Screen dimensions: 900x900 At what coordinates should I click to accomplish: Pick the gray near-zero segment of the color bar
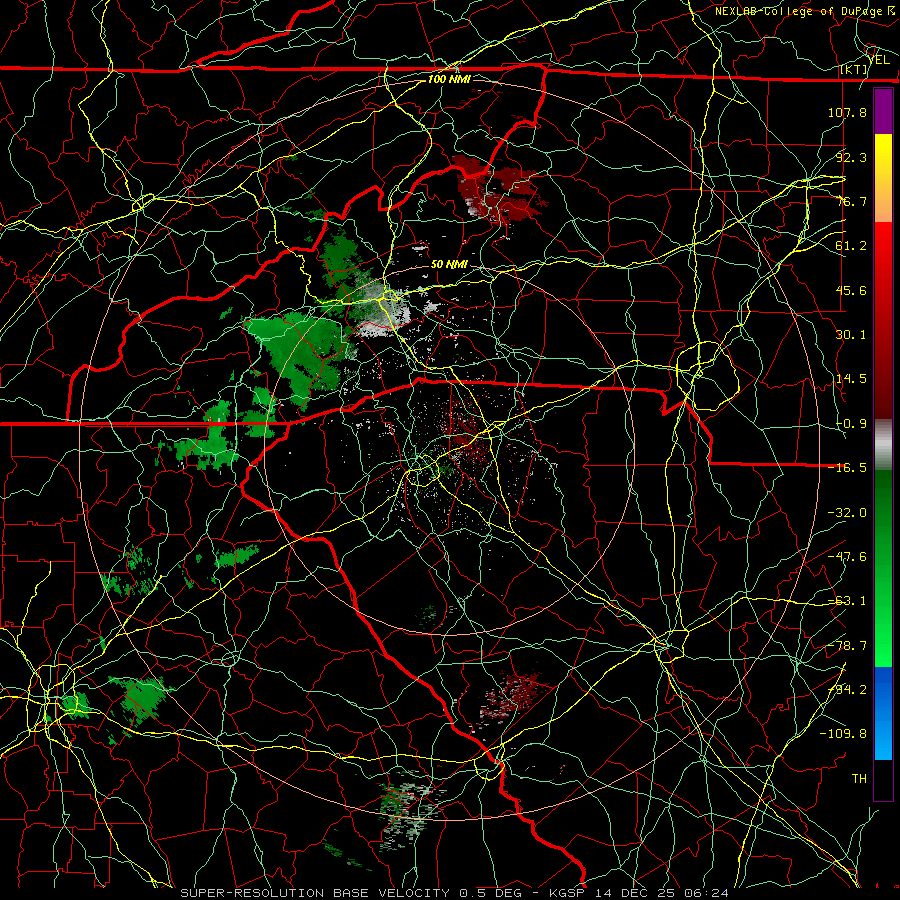[x=883, y=445]
